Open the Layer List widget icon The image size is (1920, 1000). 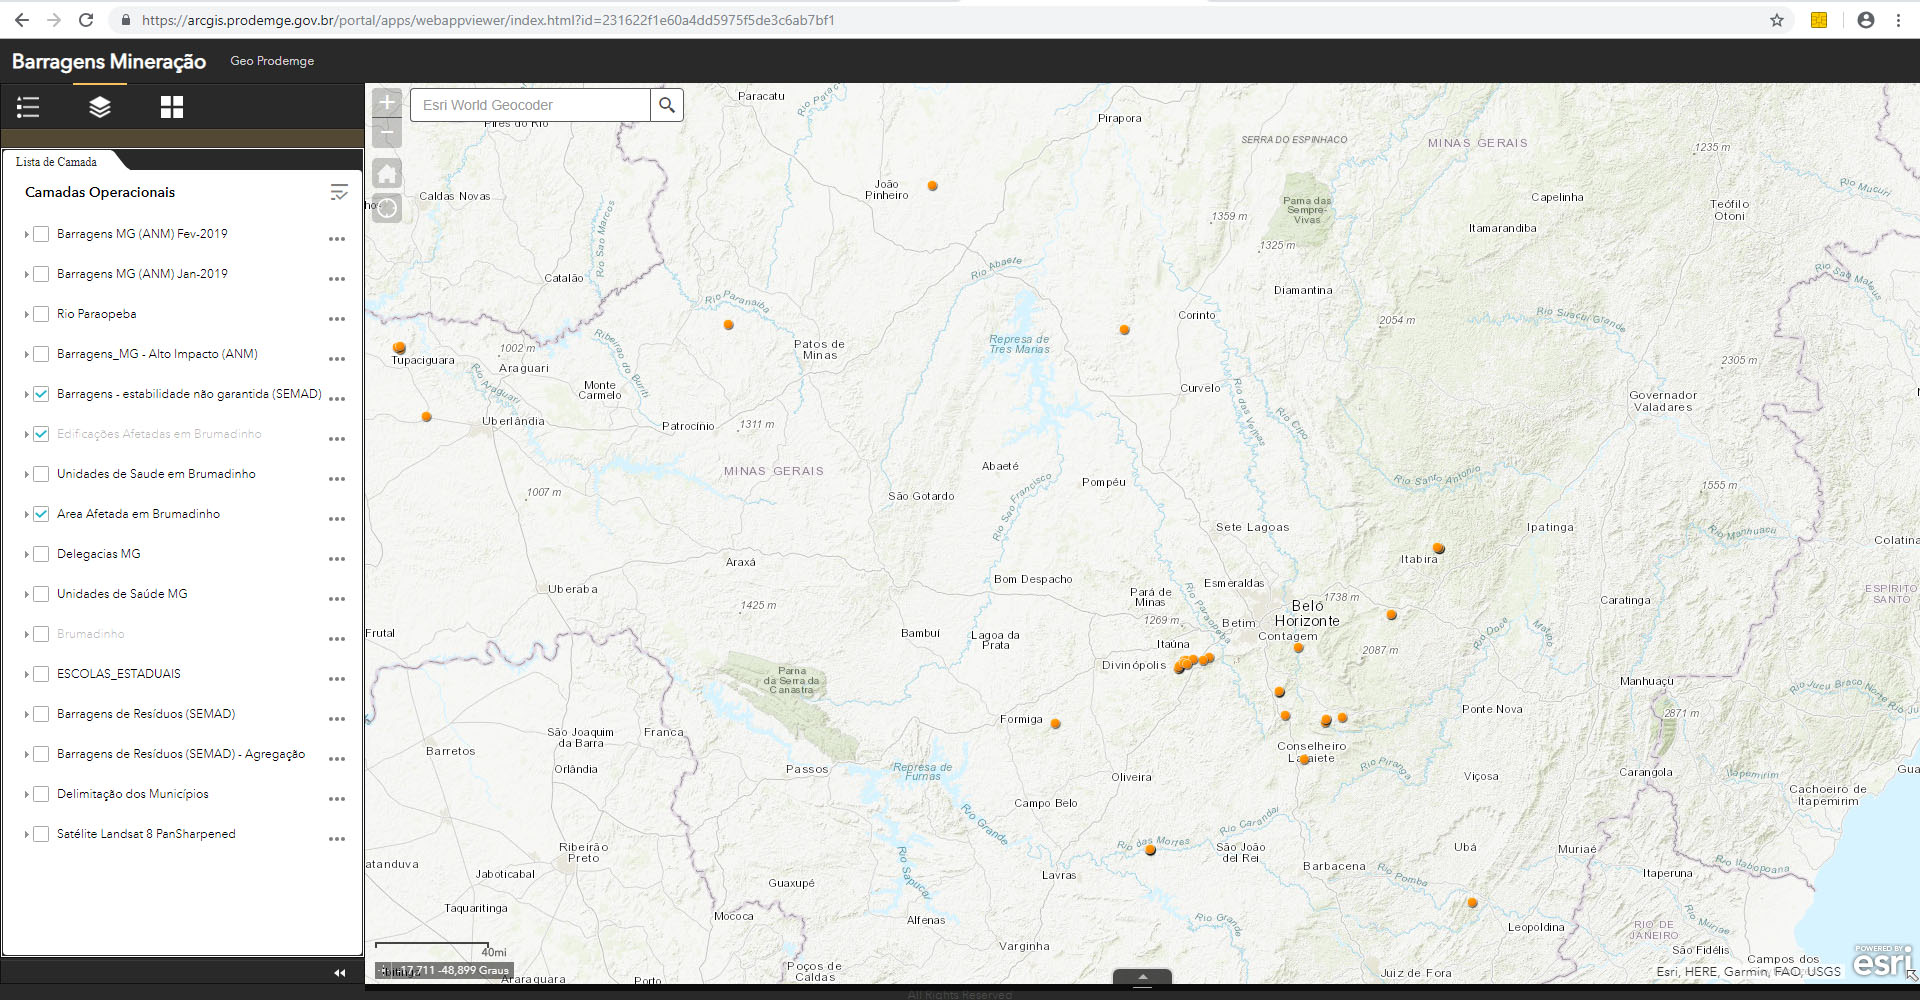tap(100, 107)
